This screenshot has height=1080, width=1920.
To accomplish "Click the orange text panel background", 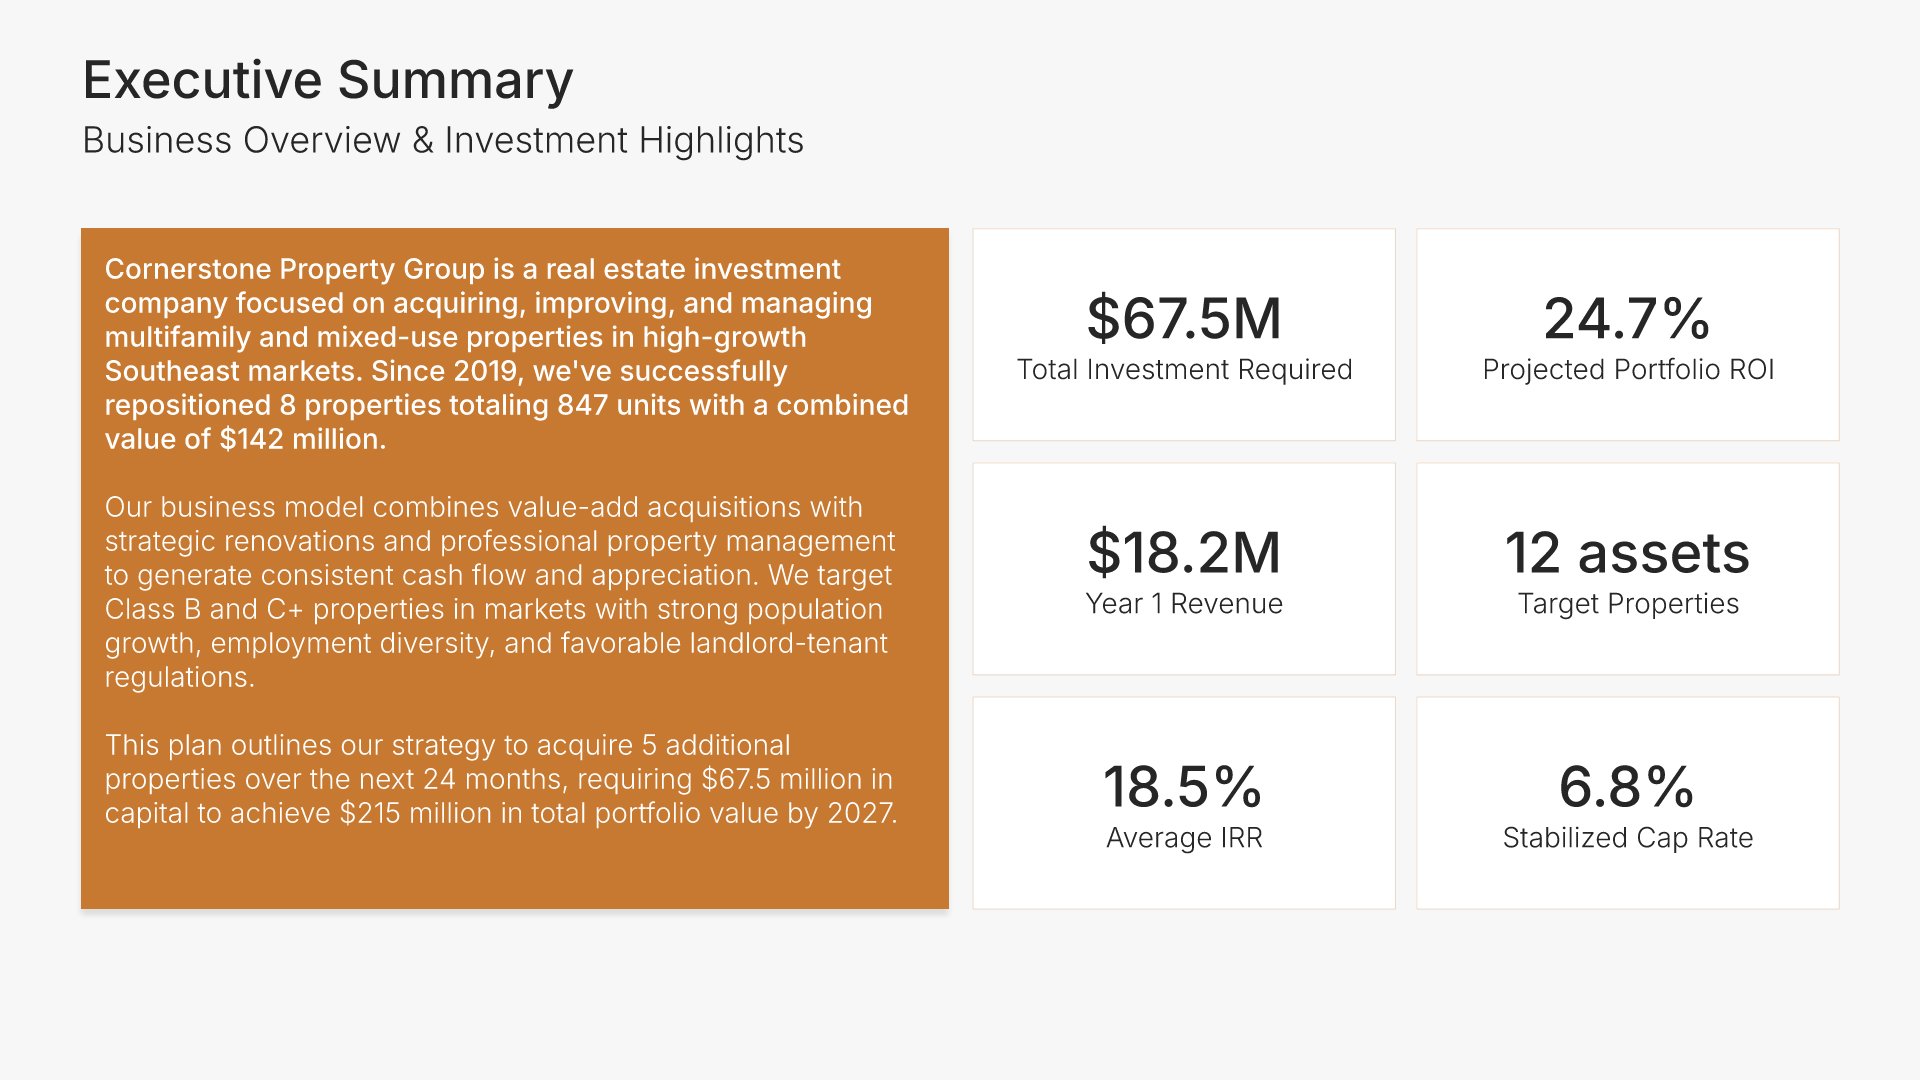I will [514, 872].
